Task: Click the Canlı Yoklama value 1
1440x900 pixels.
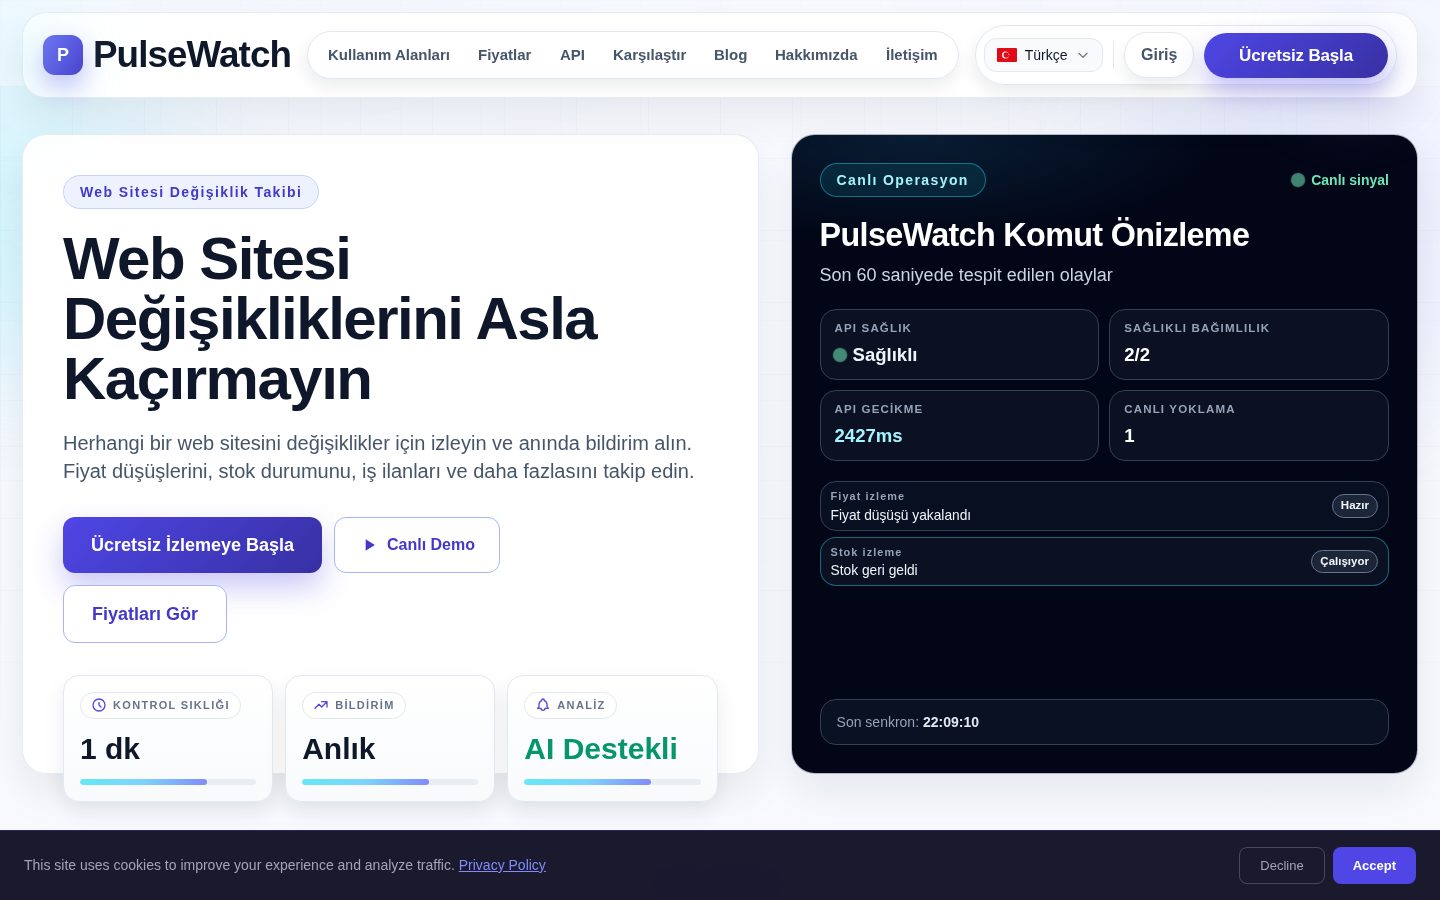Action: pos(1129,436)
